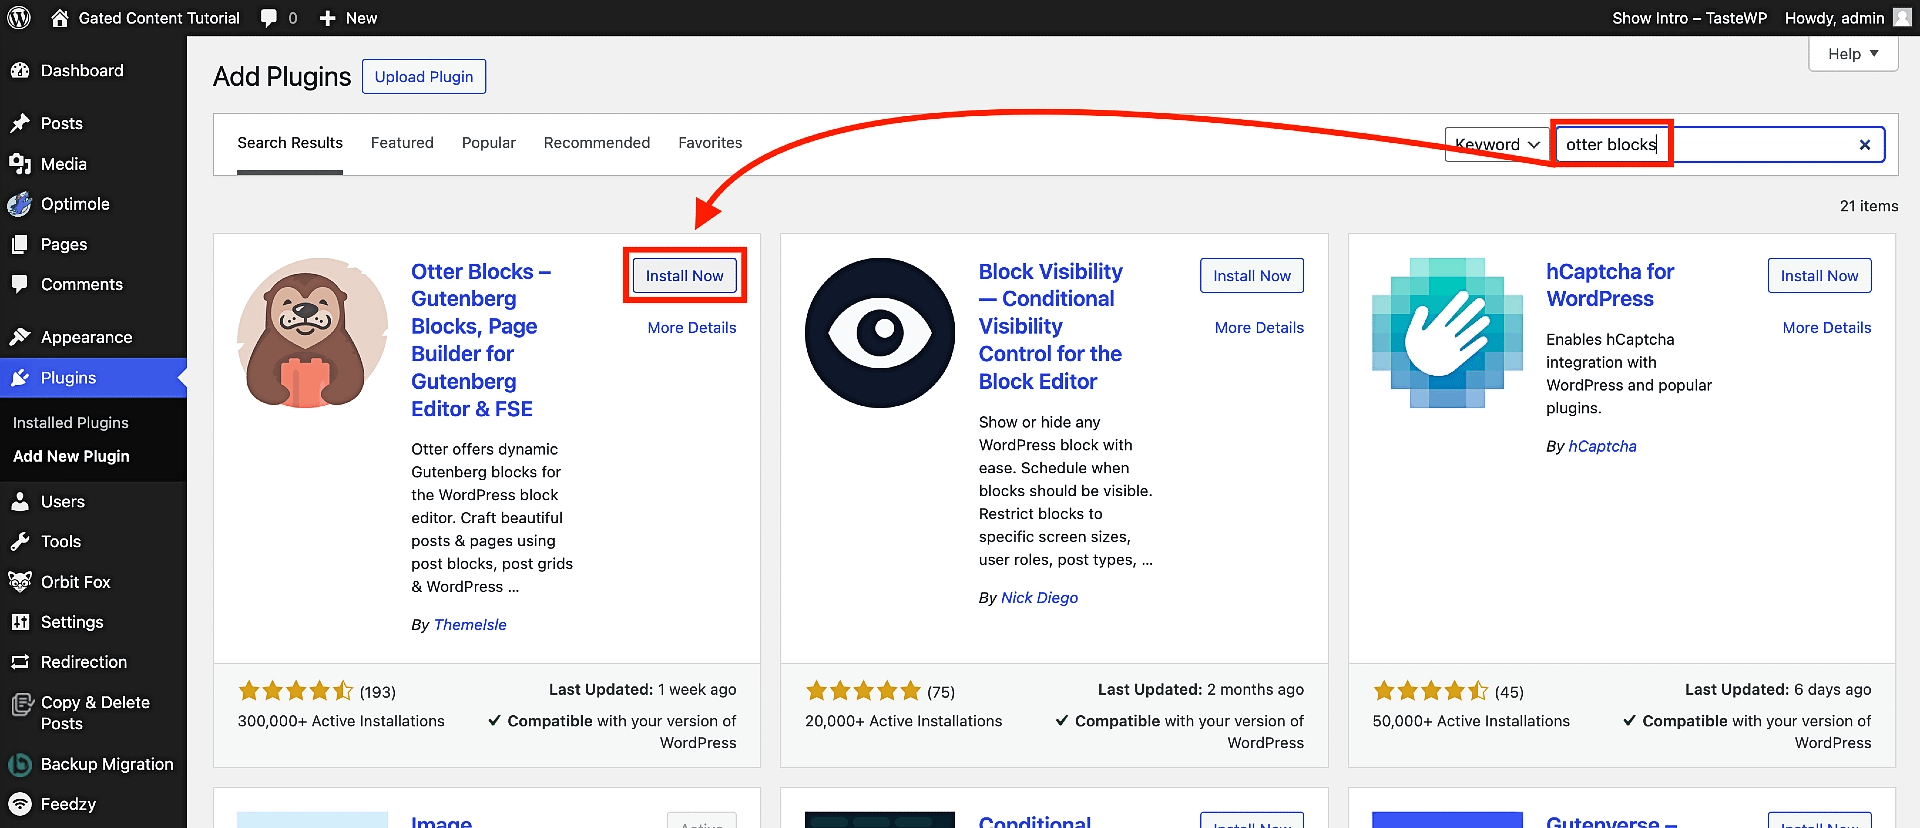
Task: Click the Users person icon
Action: (20, 501)
